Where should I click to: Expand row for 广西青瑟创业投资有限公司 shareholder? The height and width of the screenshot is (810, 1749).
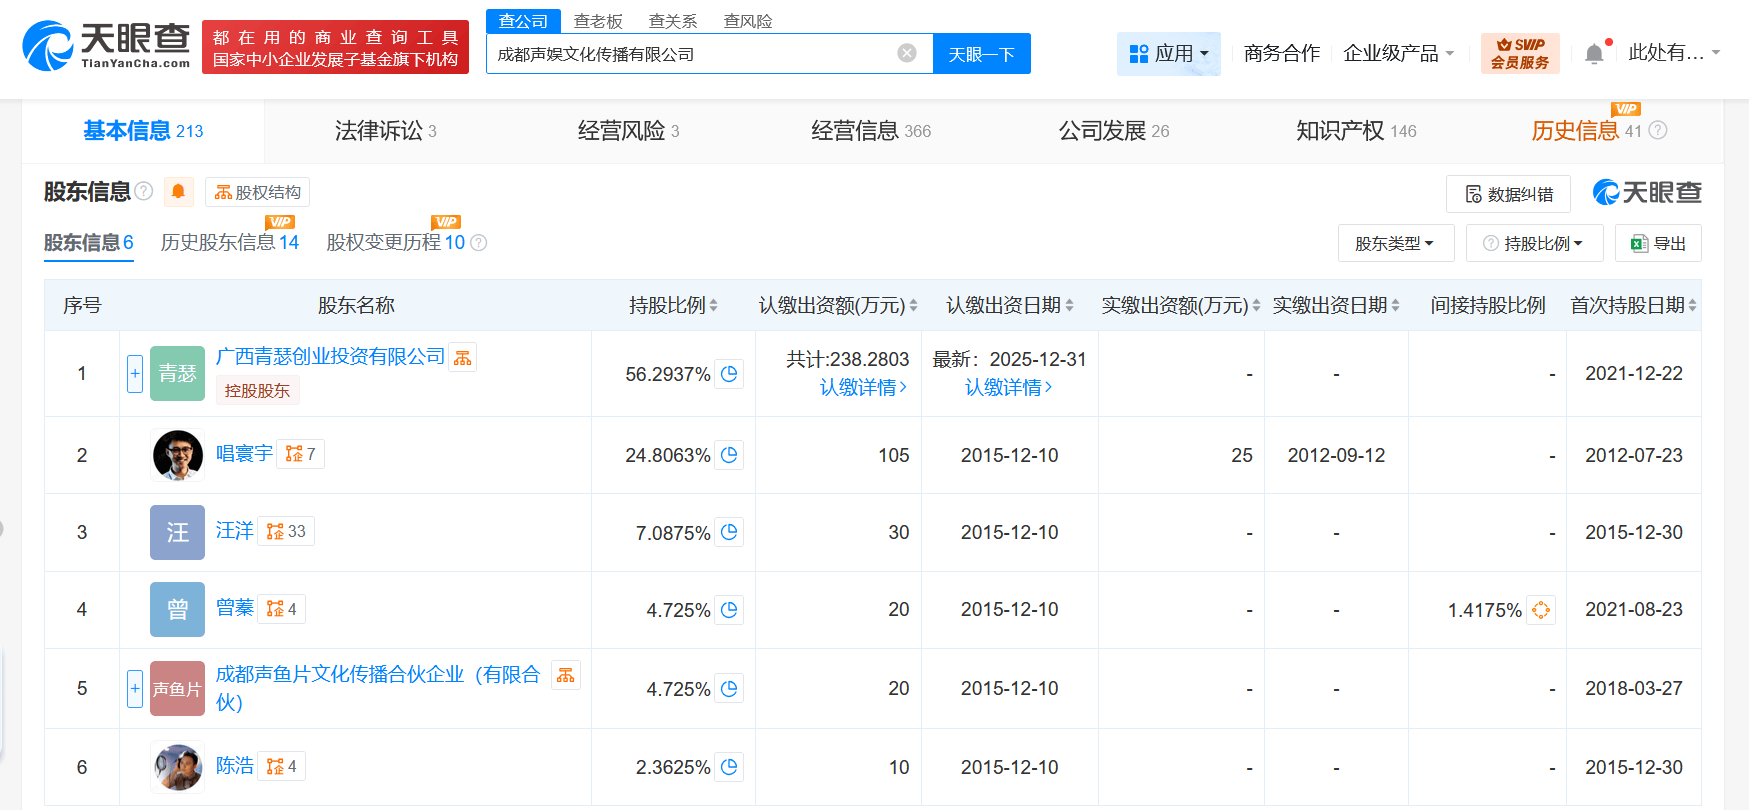pos(135,374)
